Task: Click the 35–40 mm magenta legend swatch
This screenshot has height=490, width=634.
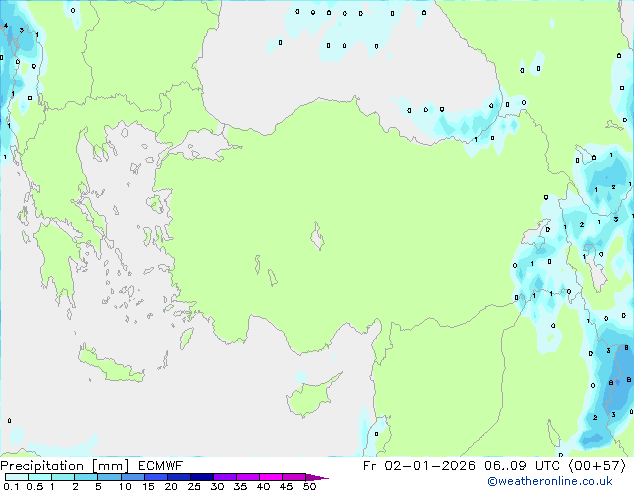Action: click(x=247, y=477)
